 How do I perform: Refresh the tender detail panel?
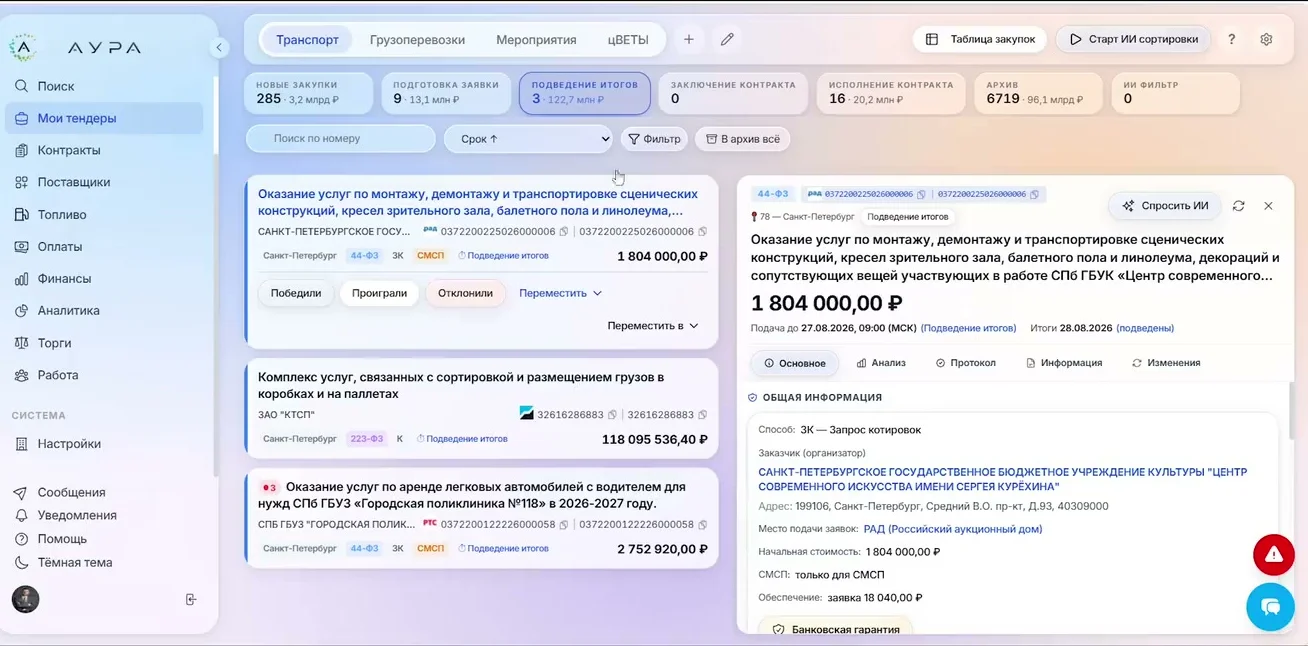pos(1238,206)
